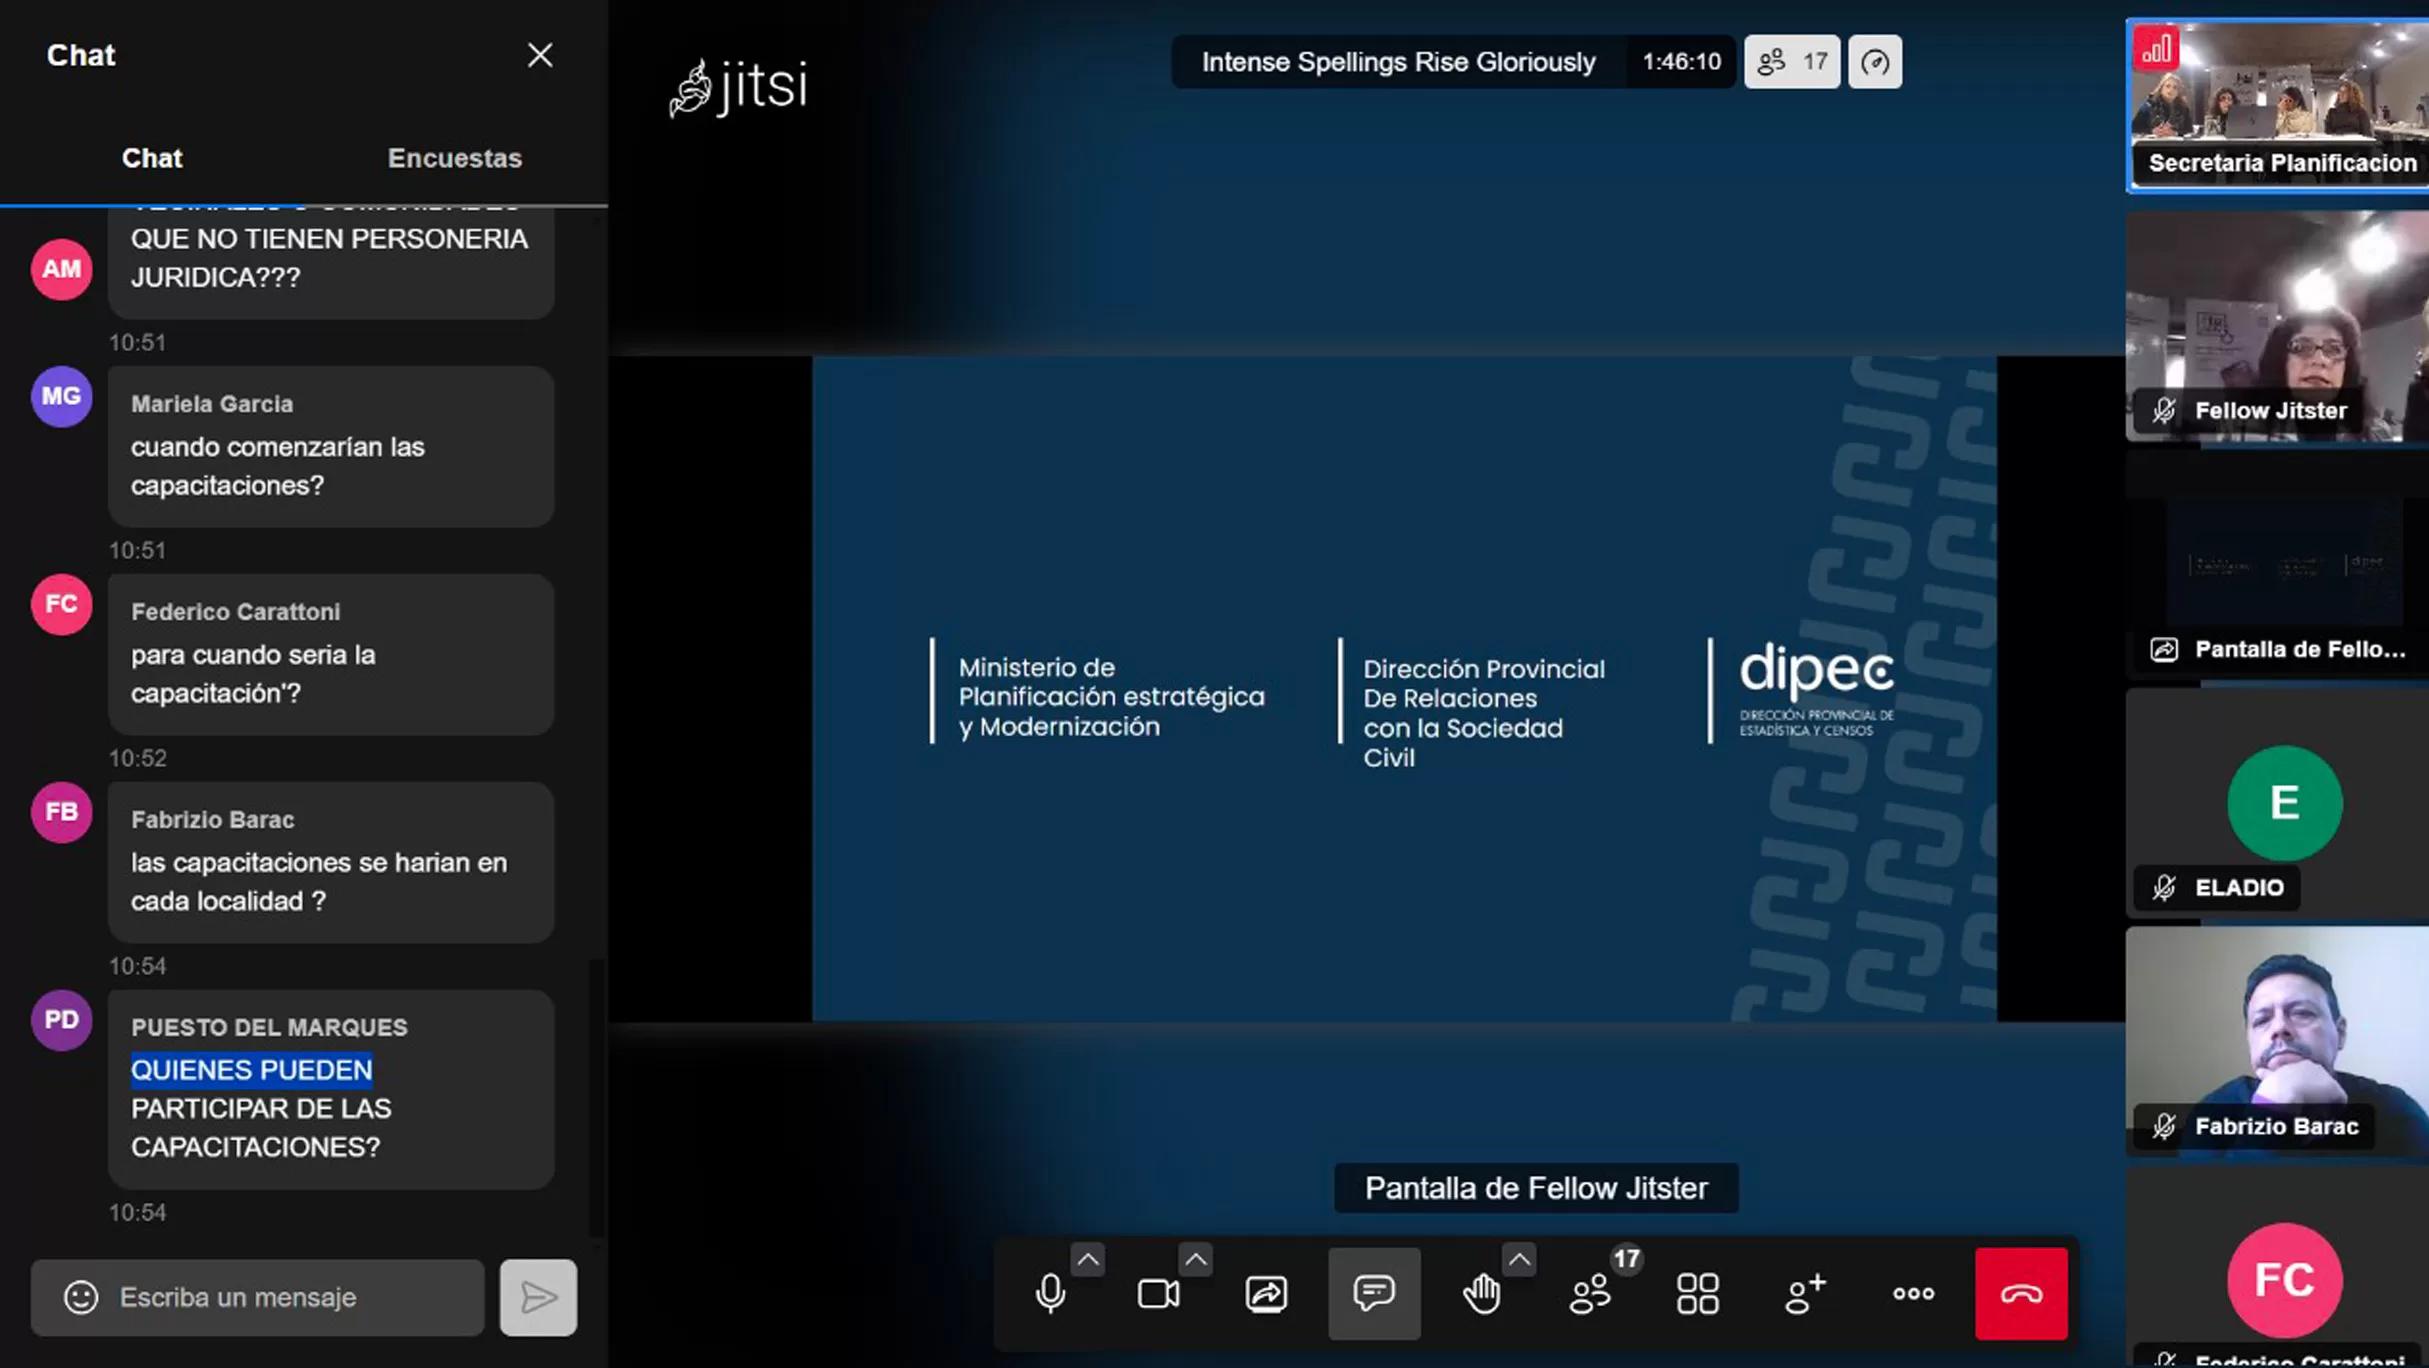Click muted mic icon on Fellow Jitster

coord(2164,411)
